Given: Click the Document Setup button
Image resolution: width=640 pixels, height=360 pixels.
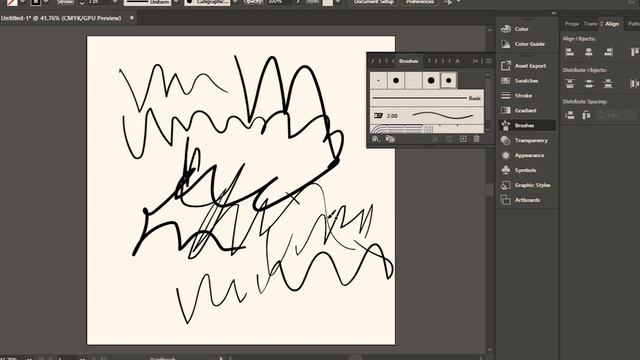Looking at the screenshot, I should point(373,2).
